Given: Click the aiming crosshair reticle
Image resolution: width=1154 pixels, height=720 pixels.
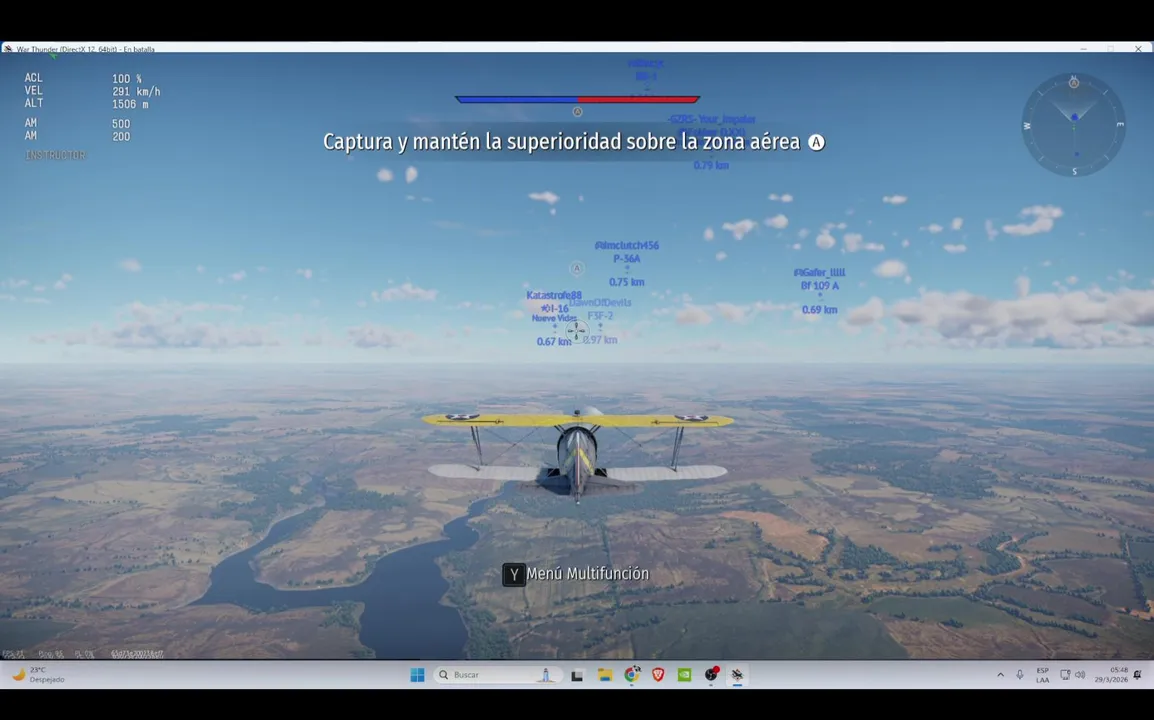Looking at the screenshot, I should [x=577, y=331].
